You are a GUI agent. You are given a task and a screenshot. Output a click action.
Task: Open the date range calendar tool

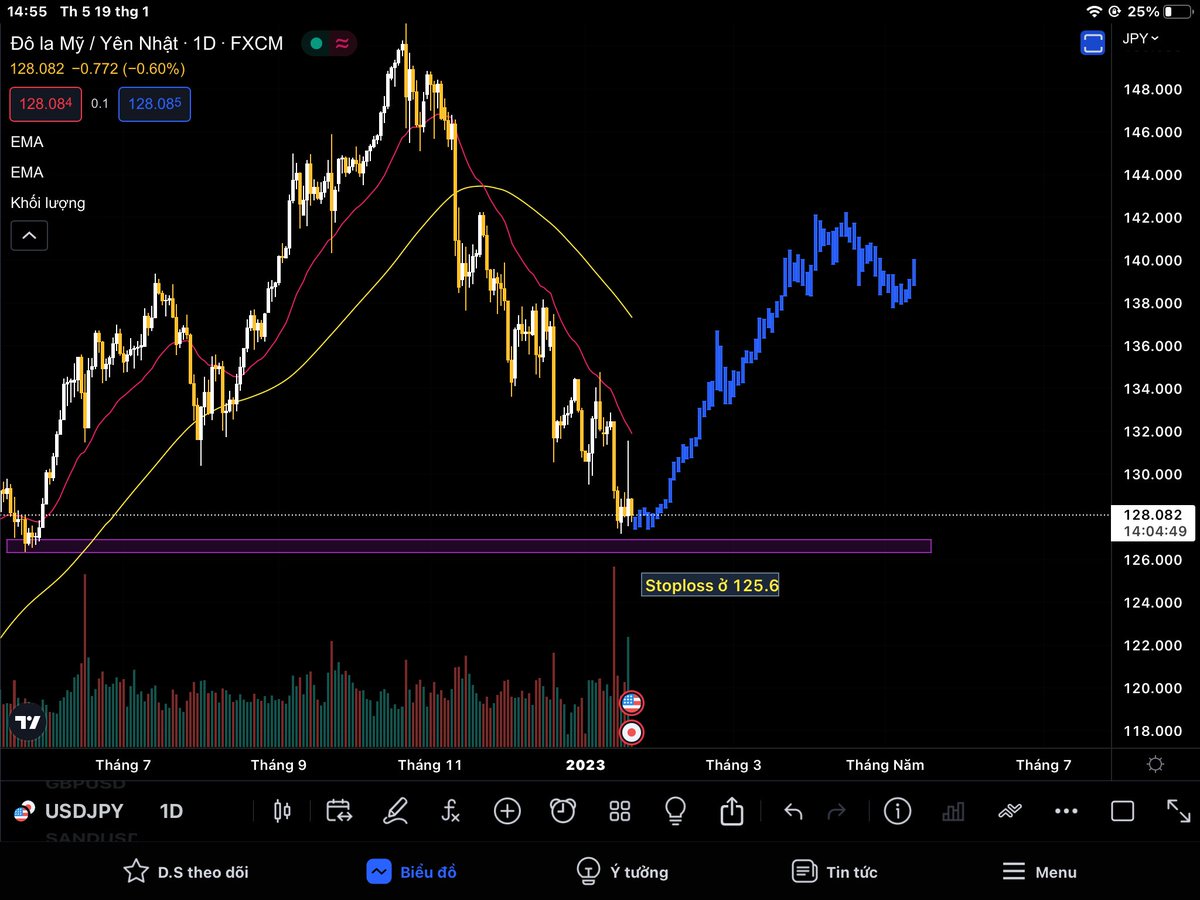[x=339, y=811]
